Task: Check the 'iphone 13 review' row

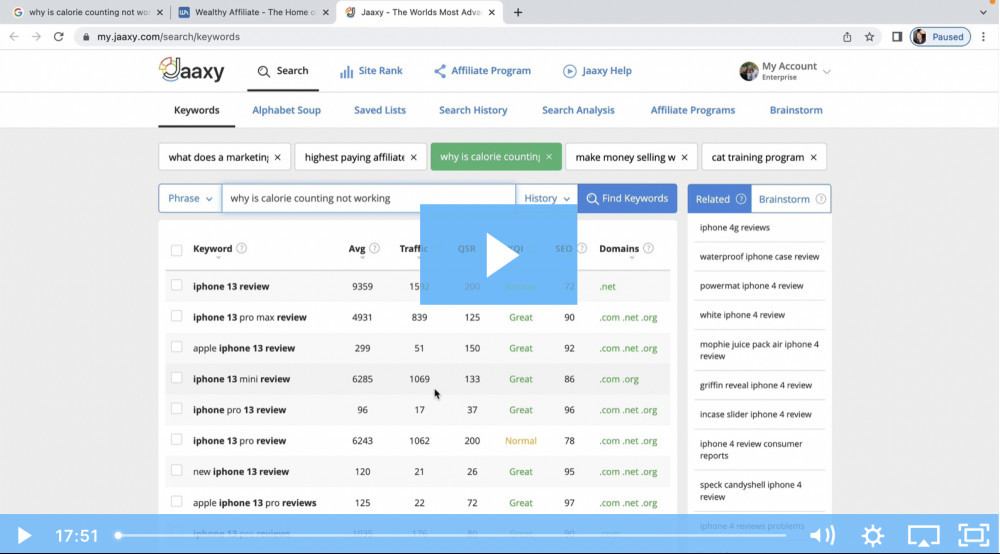Action: pos(177,285)
